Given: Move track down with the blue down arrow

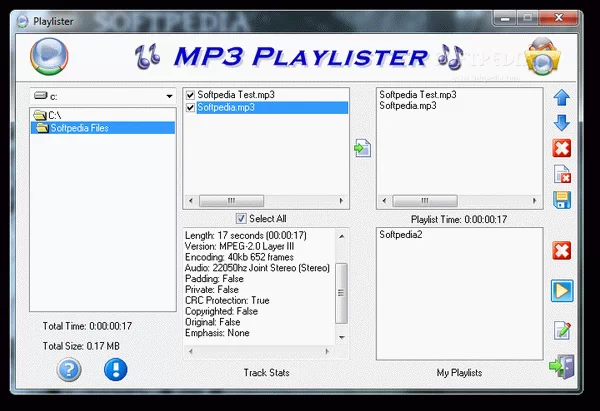Looking at the screenshot, I should click(562, 123).
